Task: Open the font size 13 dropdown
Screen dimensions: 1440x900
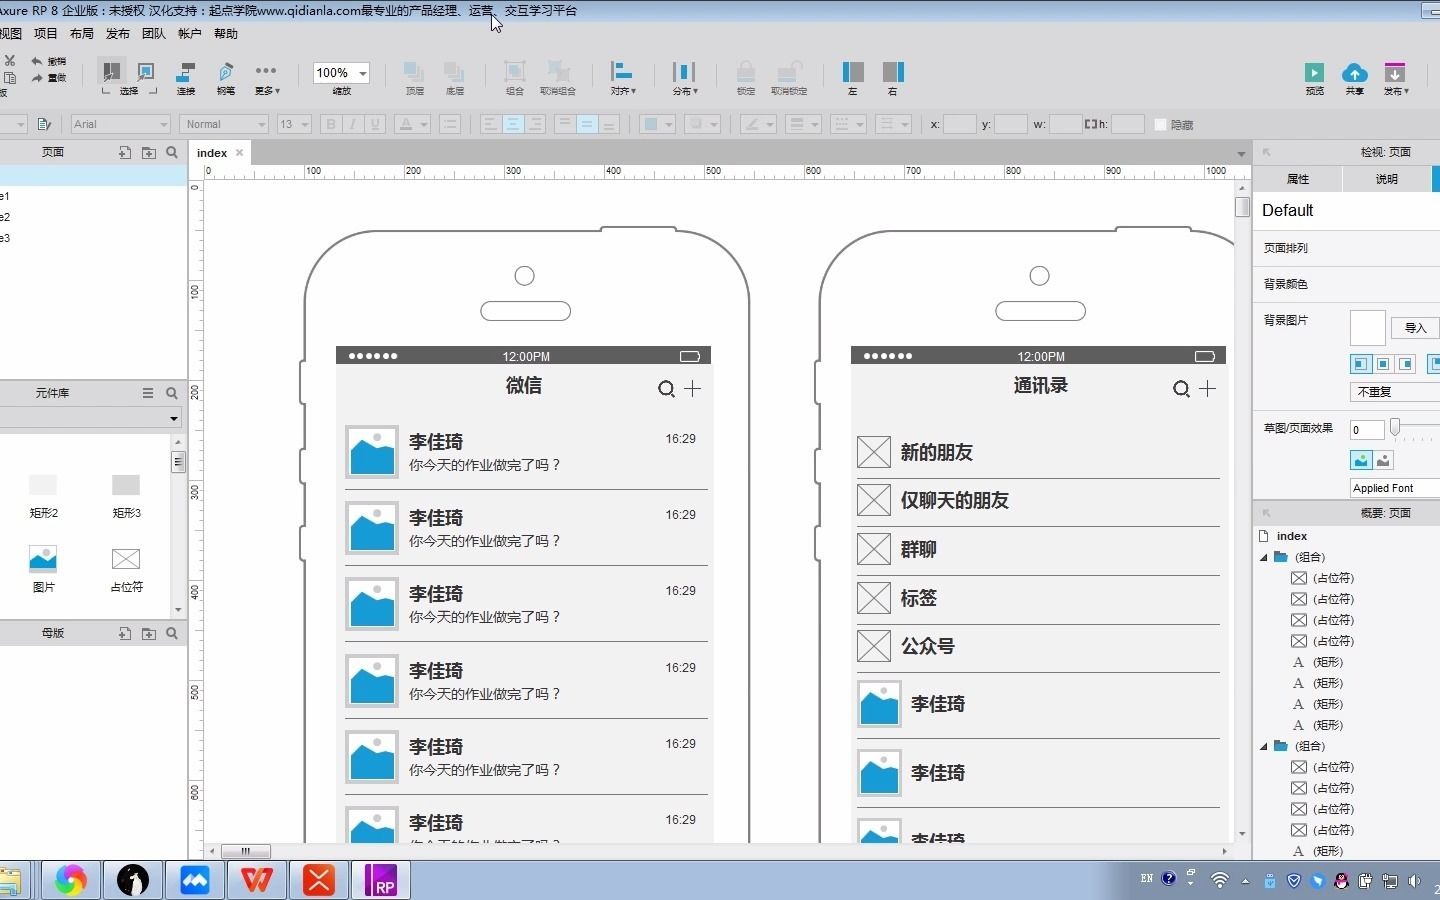Action: (294, 124)
